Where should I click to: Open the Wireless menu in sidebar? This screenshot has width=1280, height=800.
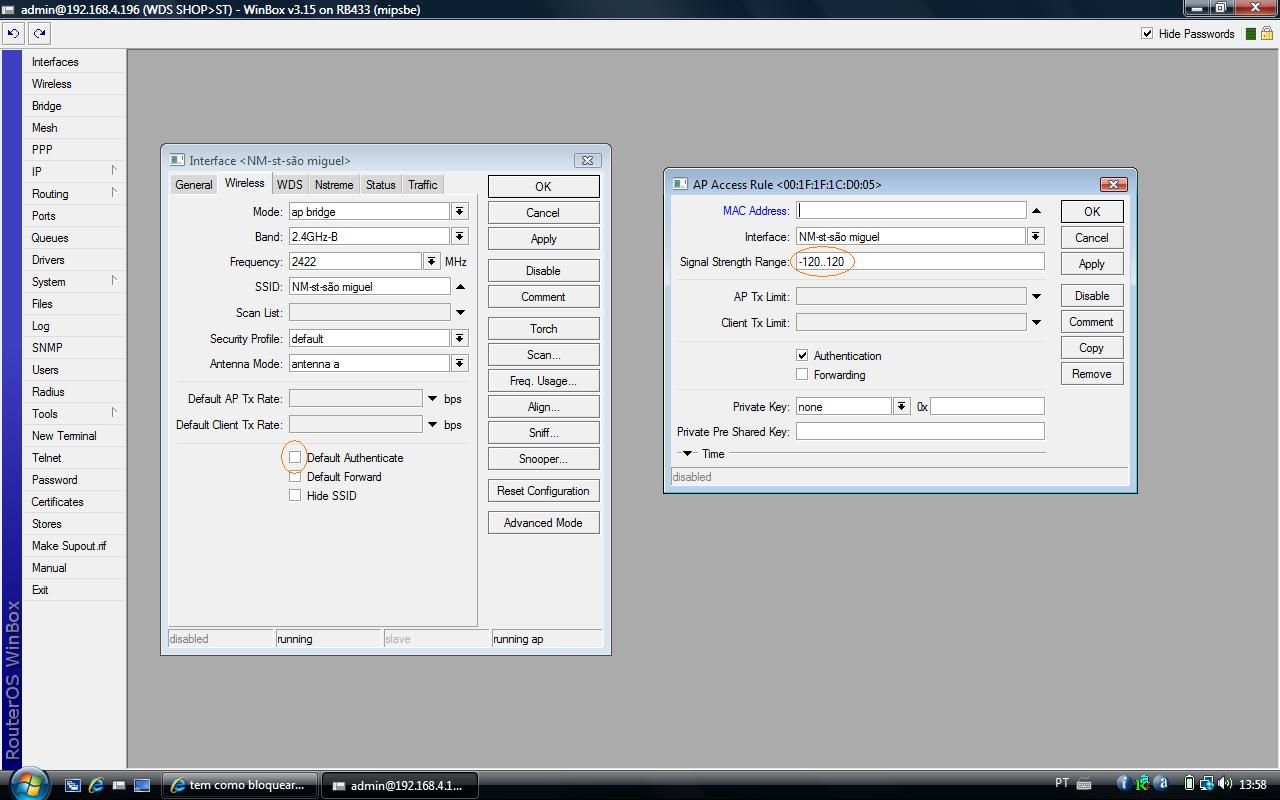pos(52,84)
